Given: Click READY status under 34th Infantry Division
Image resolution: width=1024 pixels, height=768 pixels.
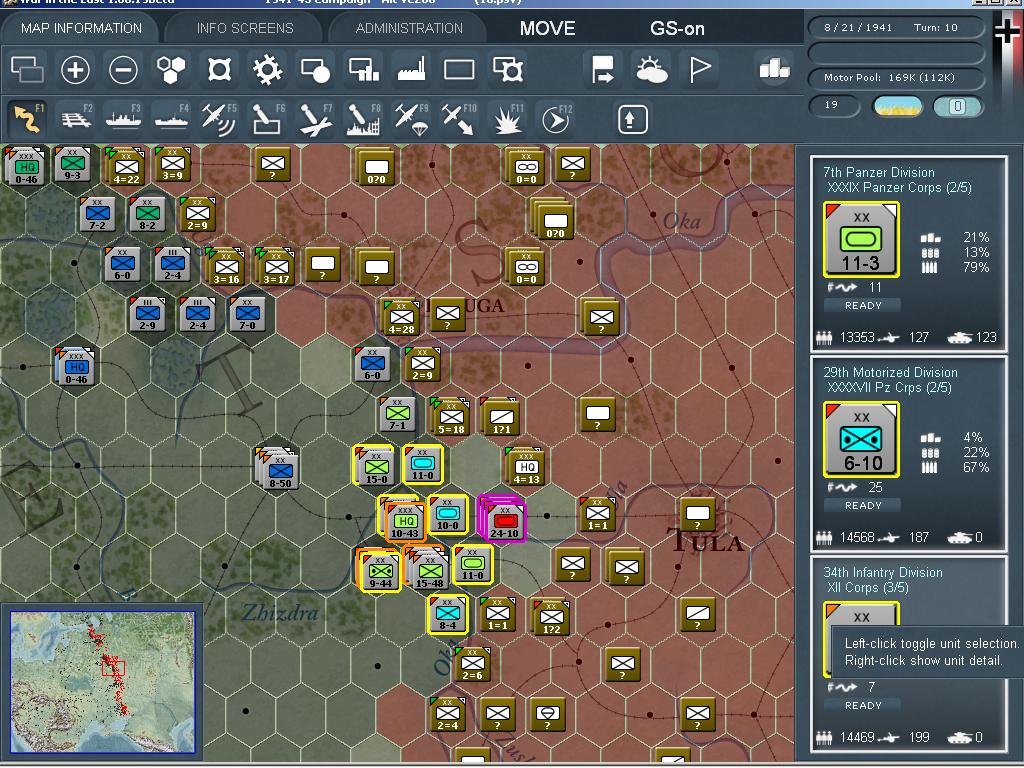Looking at the screenshot, I should coord(863,705).
